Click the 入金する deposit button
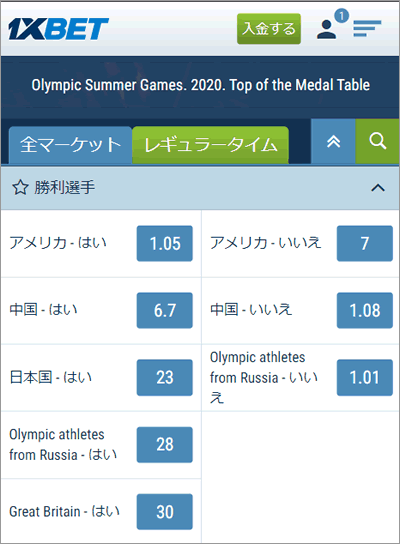The height and width of the screenshot is (544, 400). pos(269,29)
